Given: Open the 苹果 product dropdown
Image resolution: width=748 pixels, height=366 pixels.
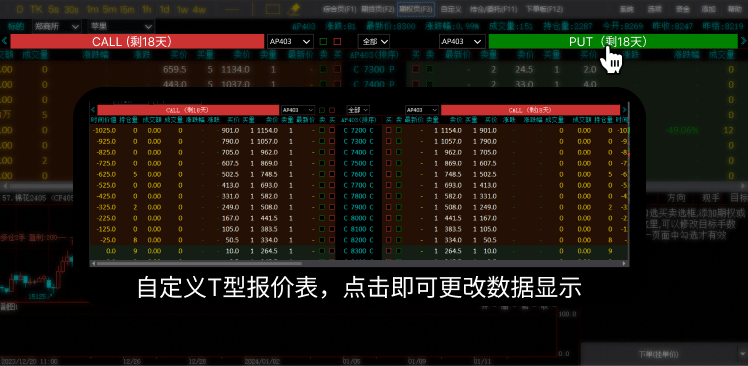Looking at the screenshot, I should tap(121, 27).
